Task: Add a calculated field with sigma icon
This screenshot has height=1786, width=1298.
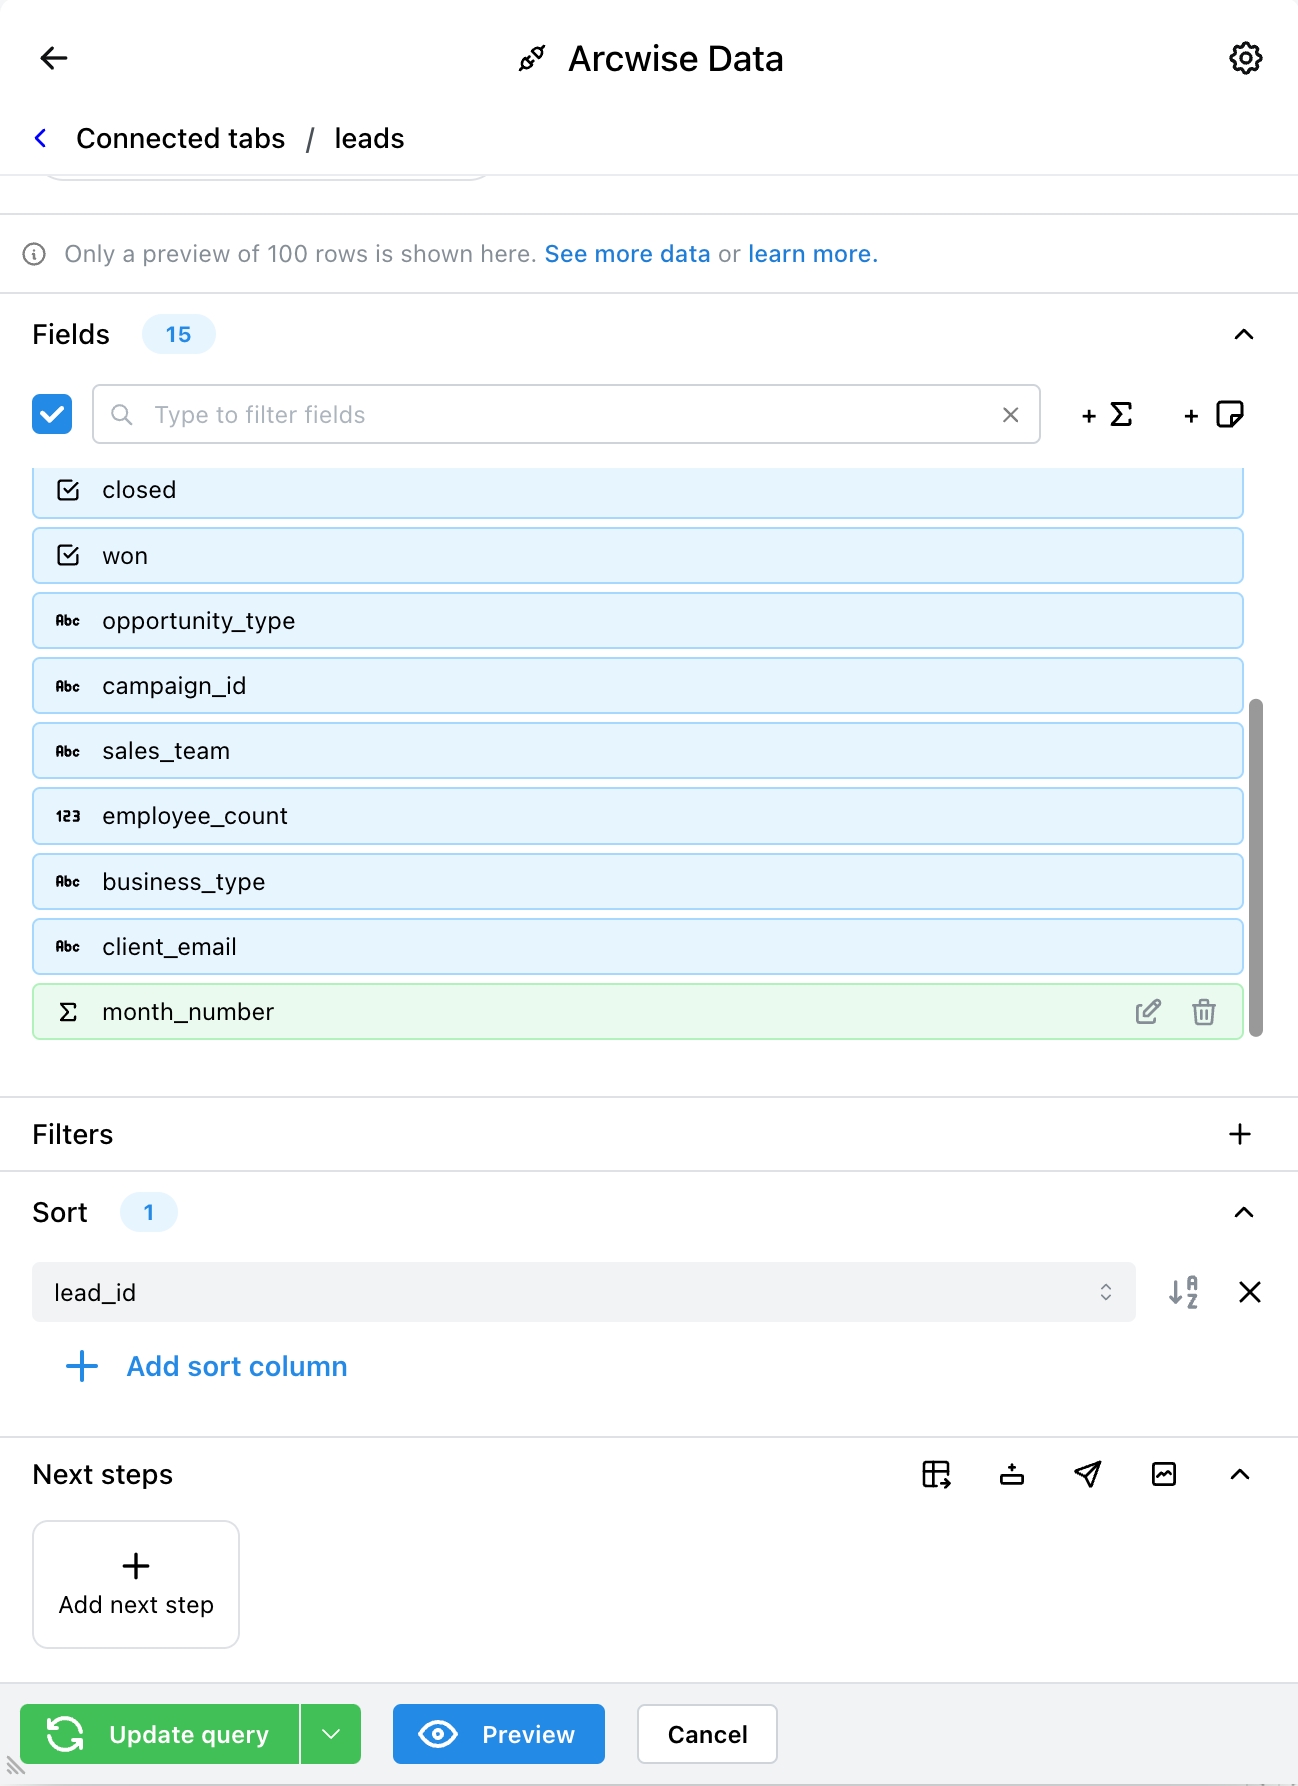Action: [x=1107, y=415]
